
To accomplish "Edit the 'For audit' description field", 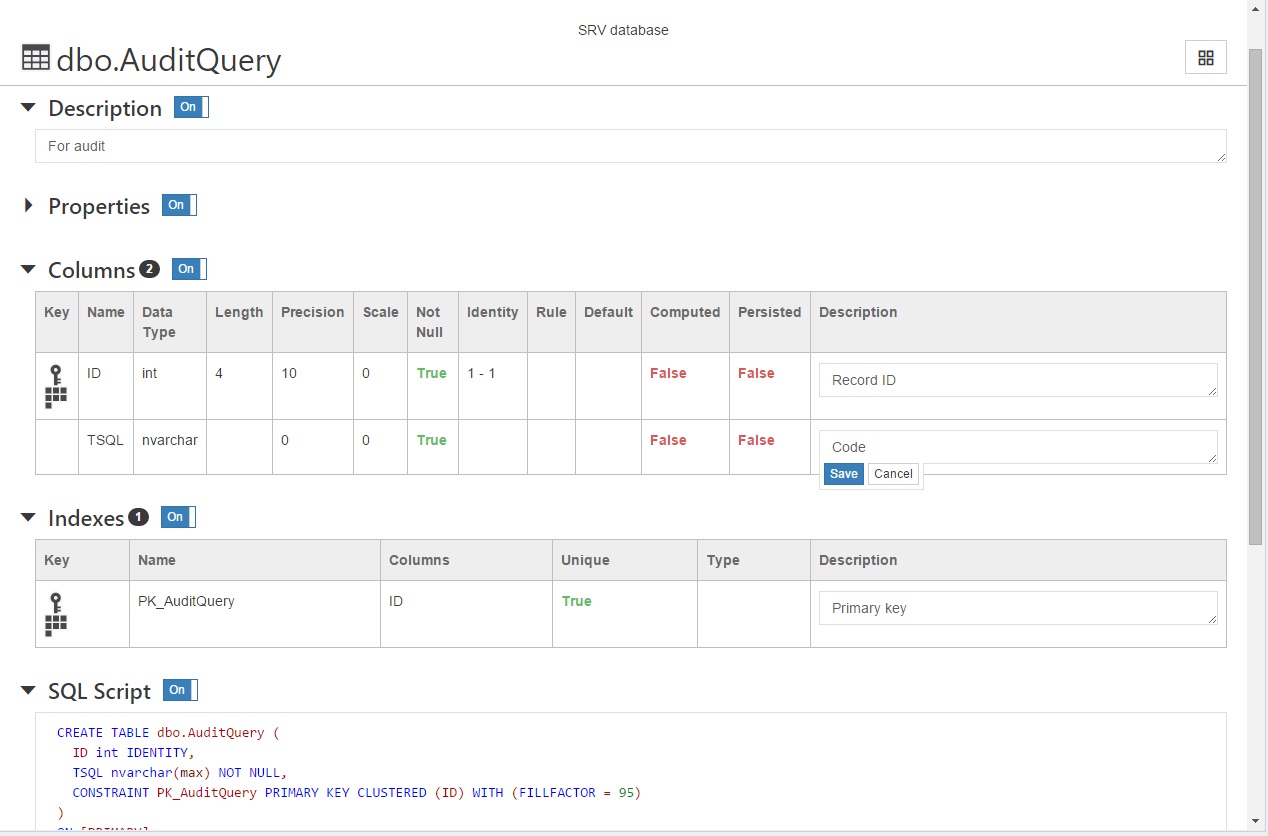I will (630, 146).
